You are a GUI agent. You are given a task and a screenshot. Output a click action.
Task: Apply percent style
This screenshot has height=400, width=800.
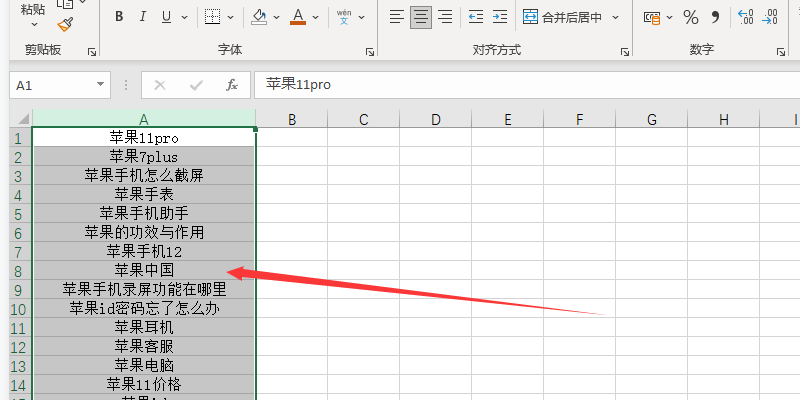(x=691, y=17)
